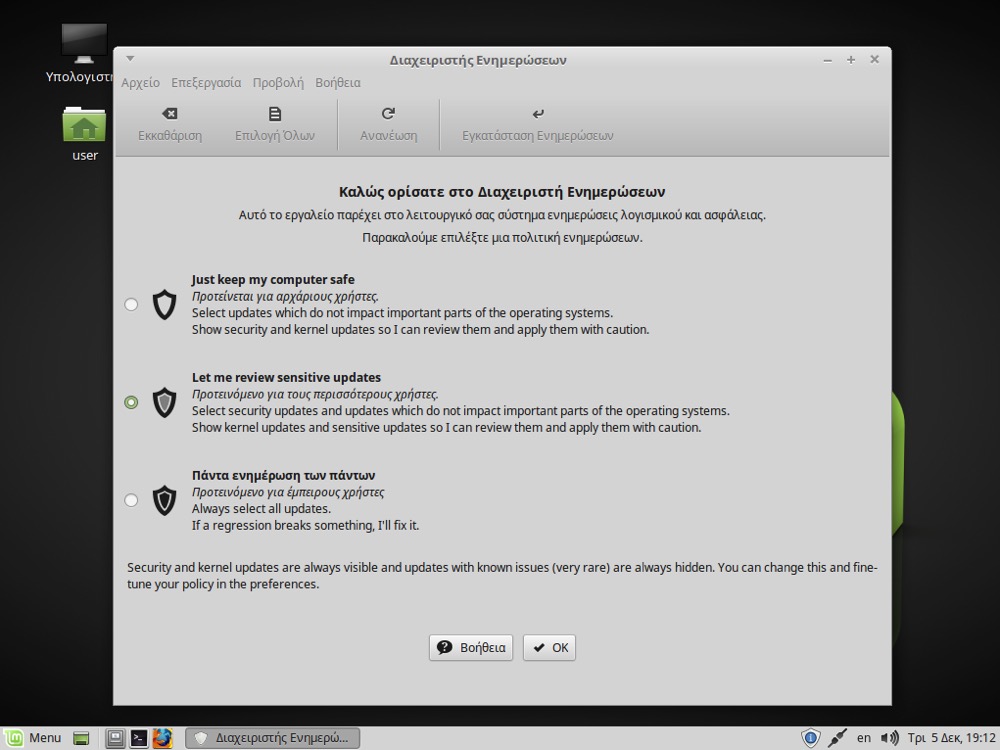The image size is (1000, 750).
Task: Maximize the Update Manager window
Action: coord(851,59)
